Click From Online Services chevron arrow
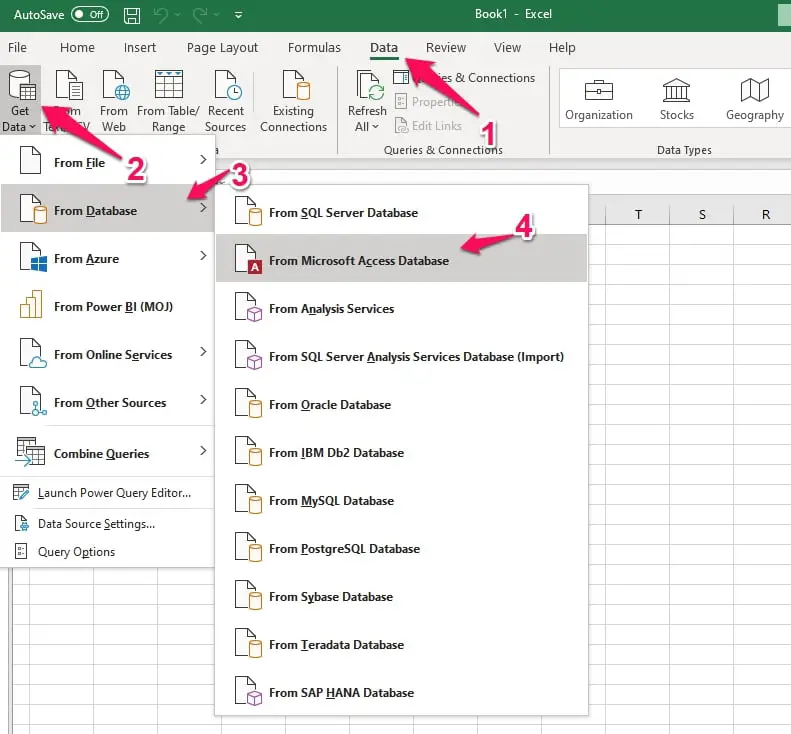Image resolution: width=791 pixels, height=734 pixels. coord(203,352)
